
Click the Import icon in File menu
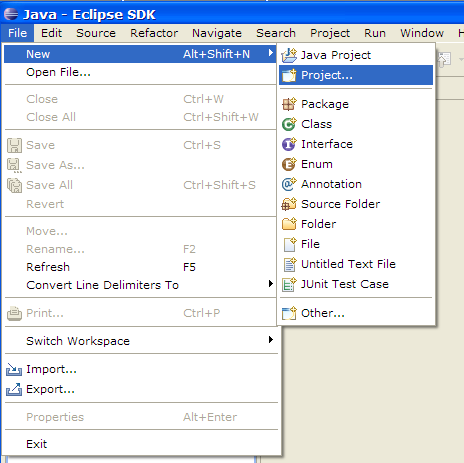click(x=14, y=370)
